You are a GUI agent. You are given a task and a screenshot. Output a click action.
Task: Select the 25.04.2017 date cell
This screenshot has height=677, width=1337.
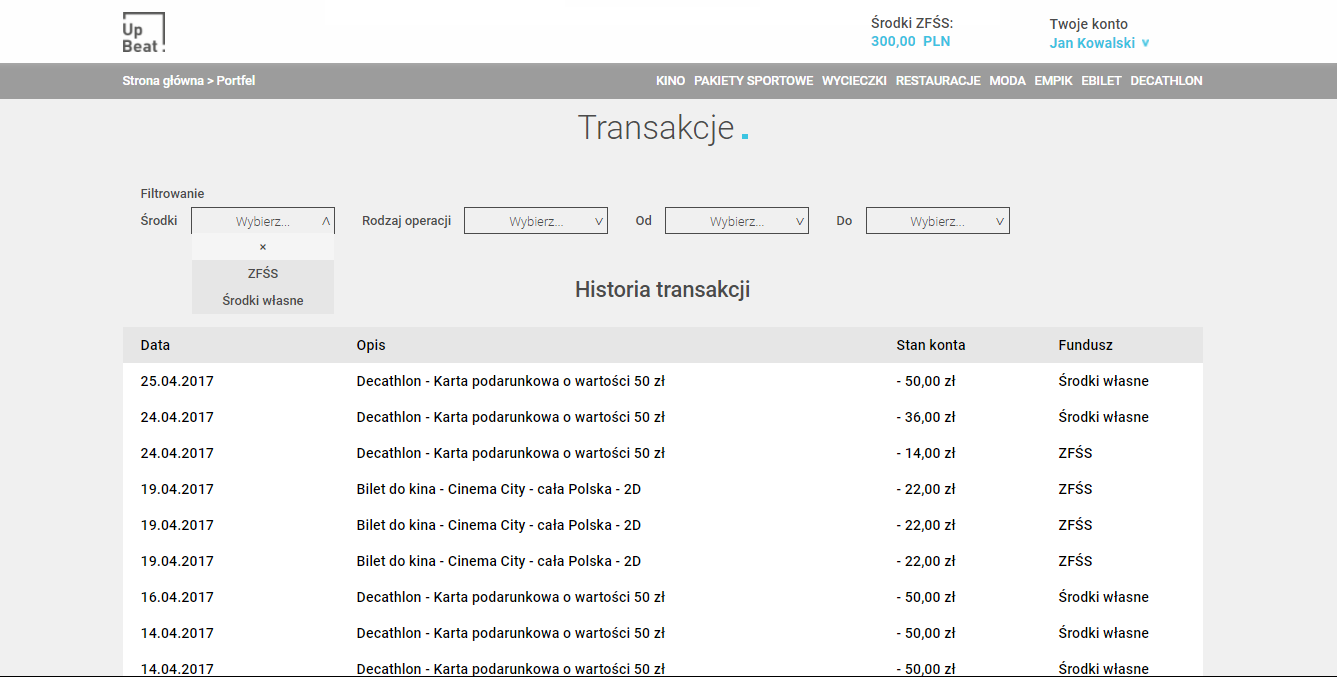coord(177,381)
